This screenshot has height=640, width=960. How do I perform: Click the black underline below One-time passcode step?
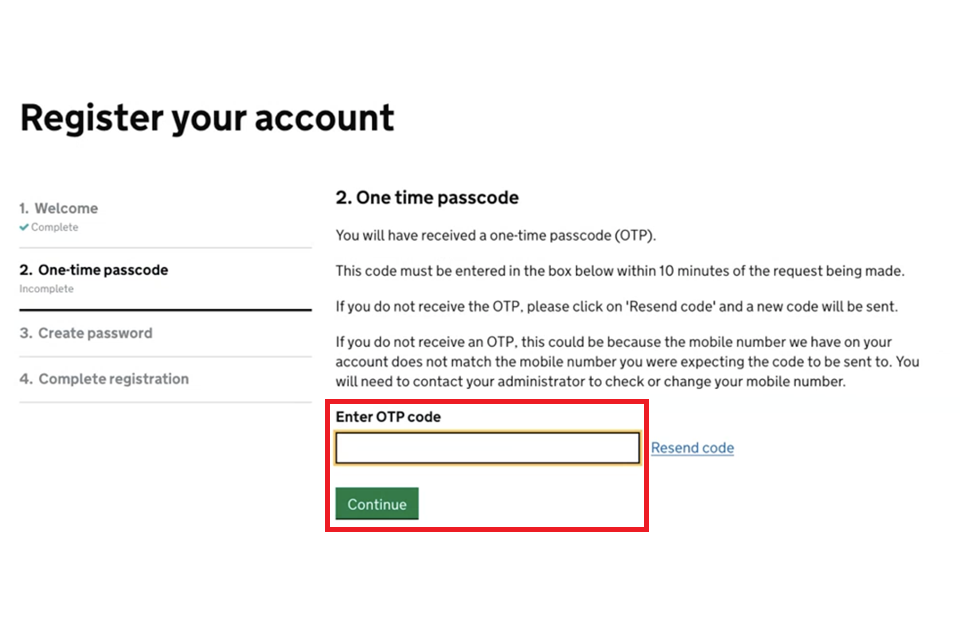[x=165, y=310]
